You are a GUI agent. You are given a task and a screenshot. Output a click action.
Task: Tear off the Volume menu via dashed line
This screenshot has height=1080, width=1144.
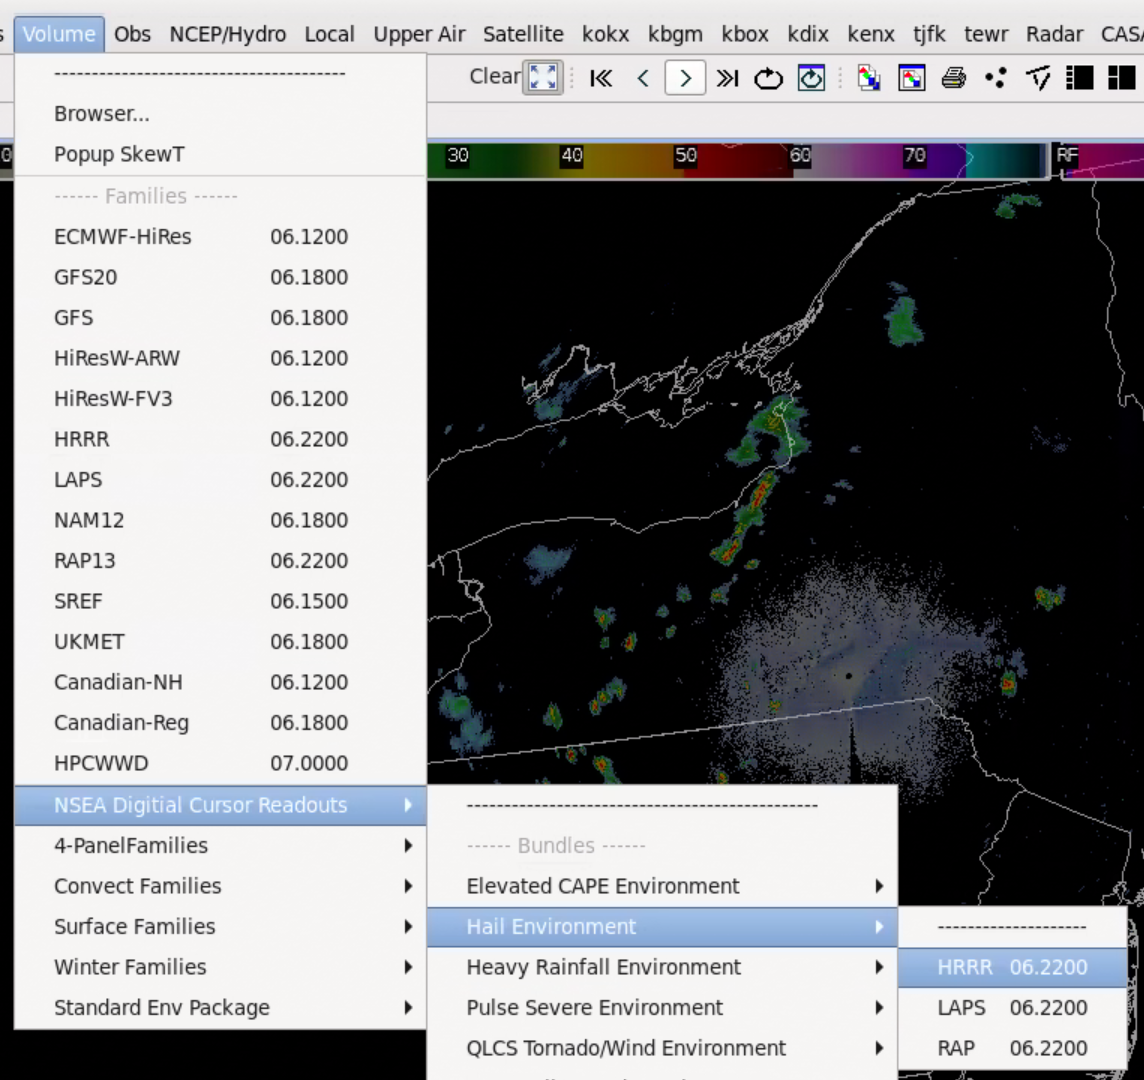tap(220, 74)
